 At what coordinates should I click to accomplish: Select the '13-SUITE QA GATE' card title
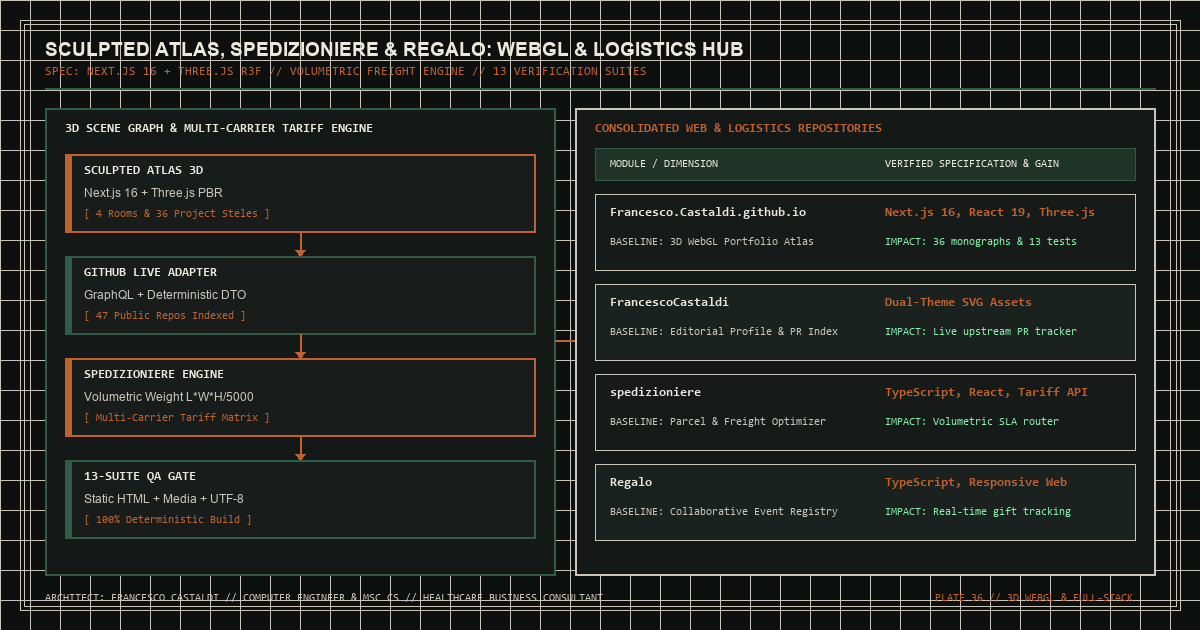[140, 476]
